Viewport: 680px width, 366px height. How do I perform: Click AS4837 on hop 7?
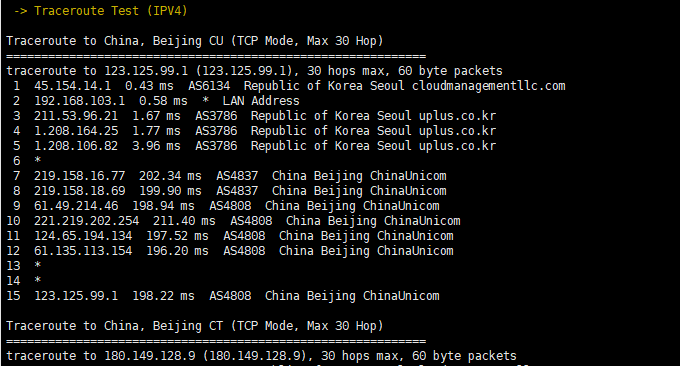click(x=237, y=176)
